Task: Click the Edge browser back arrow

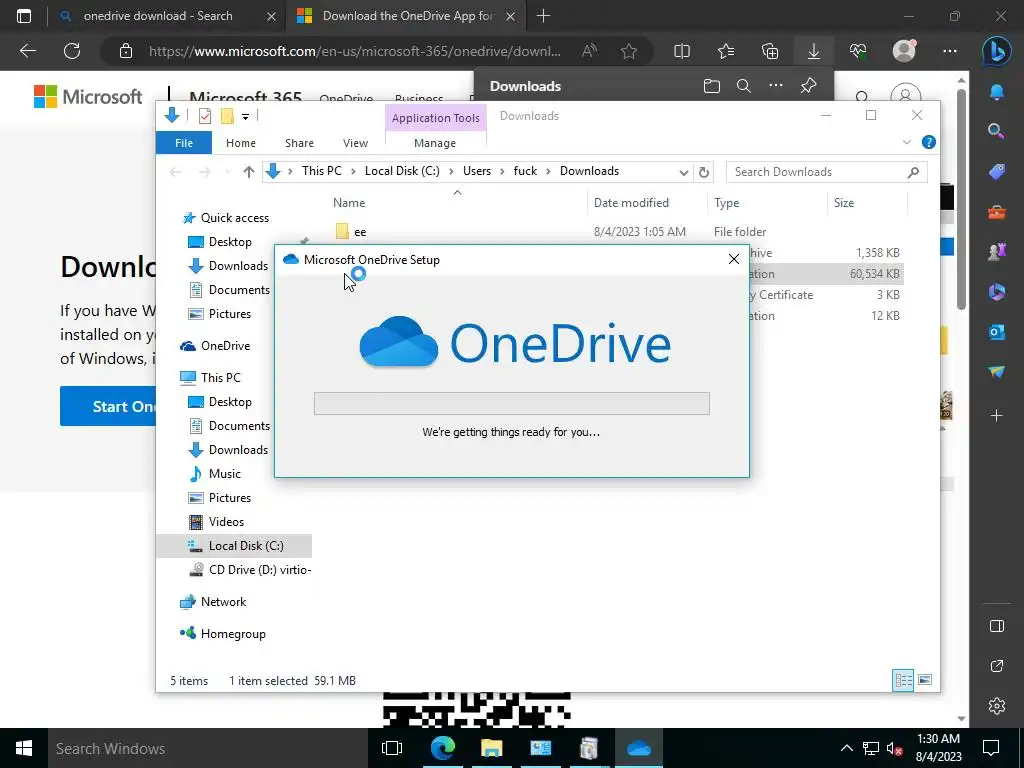Action: pos(27,51)
